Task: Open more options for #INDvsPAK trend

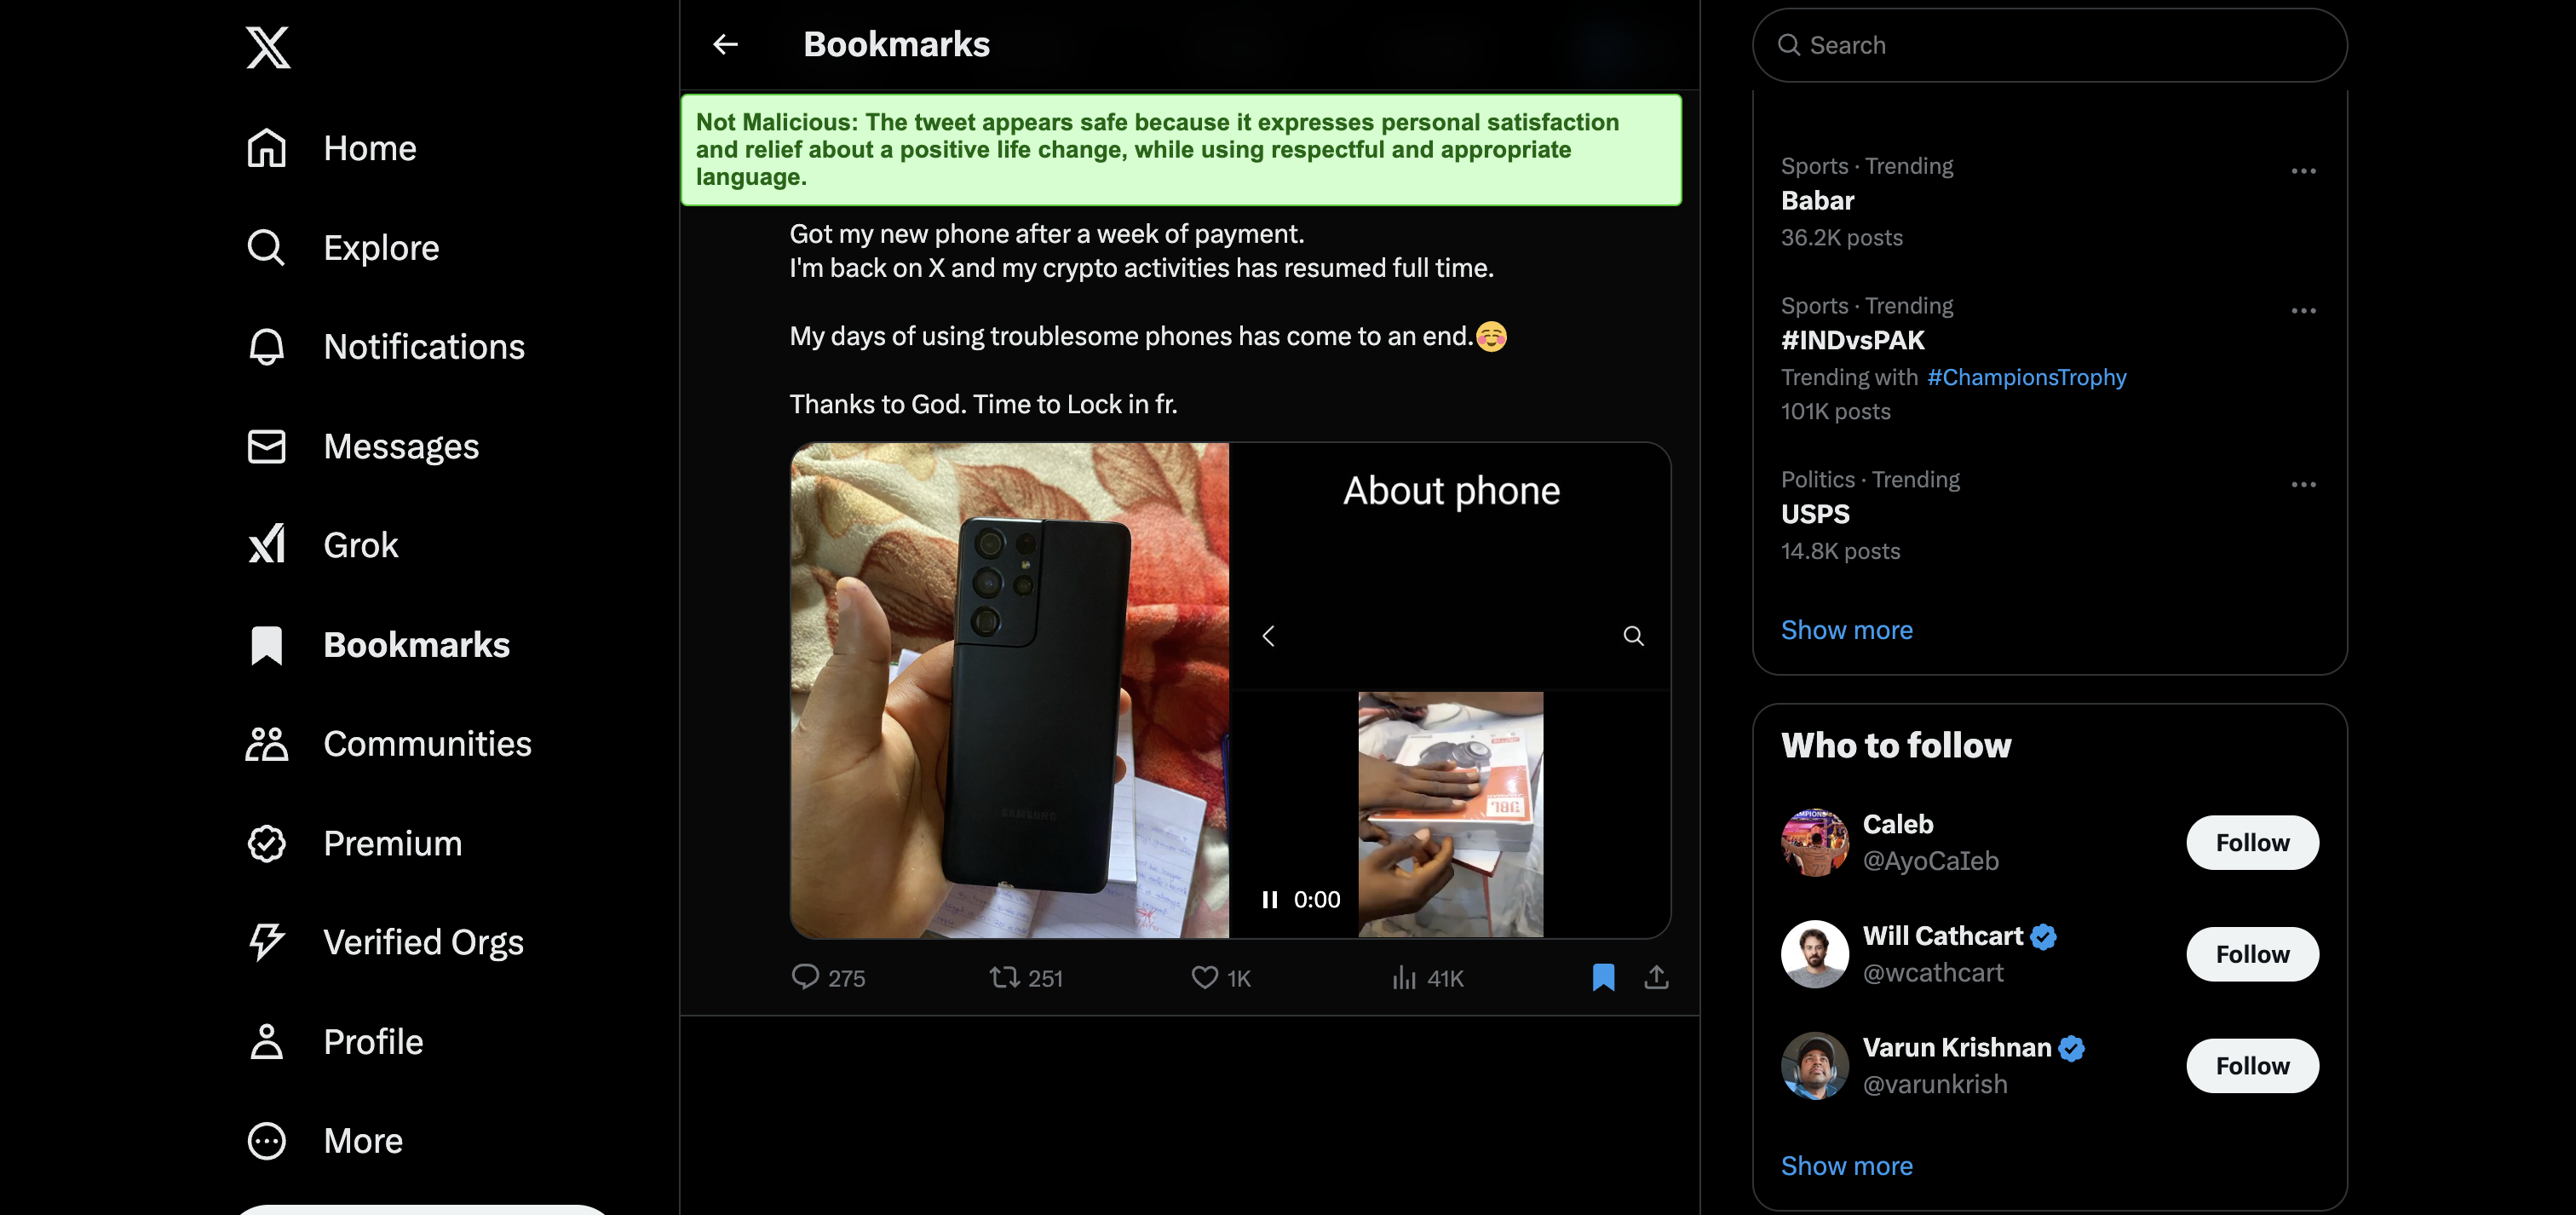Action: pyautogui.click(x=2303, y=311)
